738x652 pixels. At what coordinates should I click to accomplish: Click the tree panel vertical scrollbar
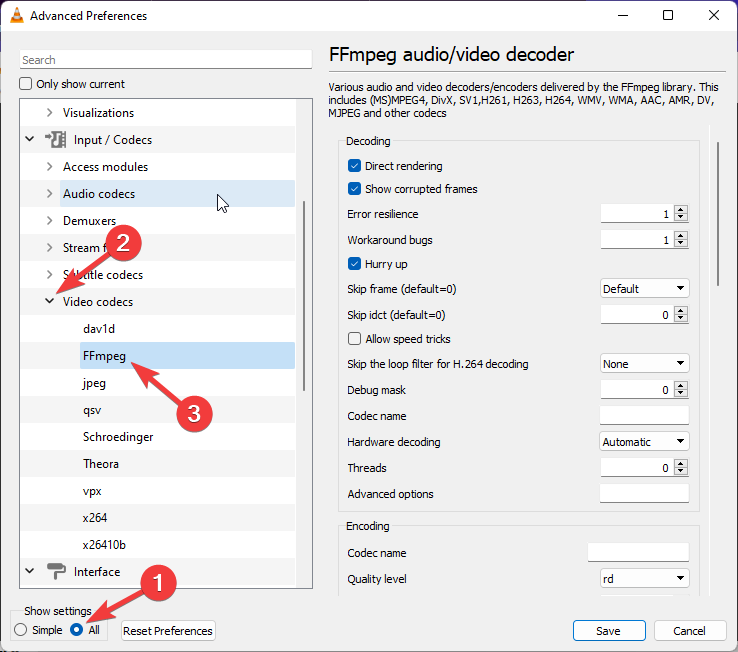tap(304, 296)
